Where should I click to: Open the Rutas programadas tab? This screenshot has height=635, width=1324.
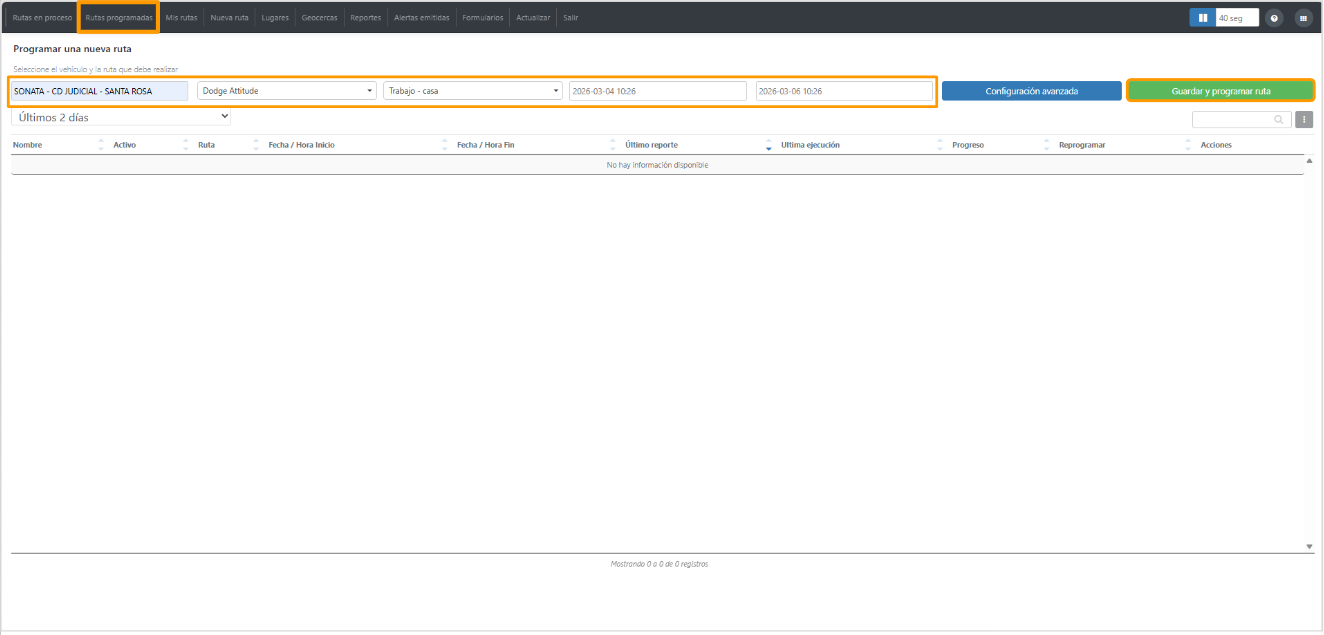point(119,18)
